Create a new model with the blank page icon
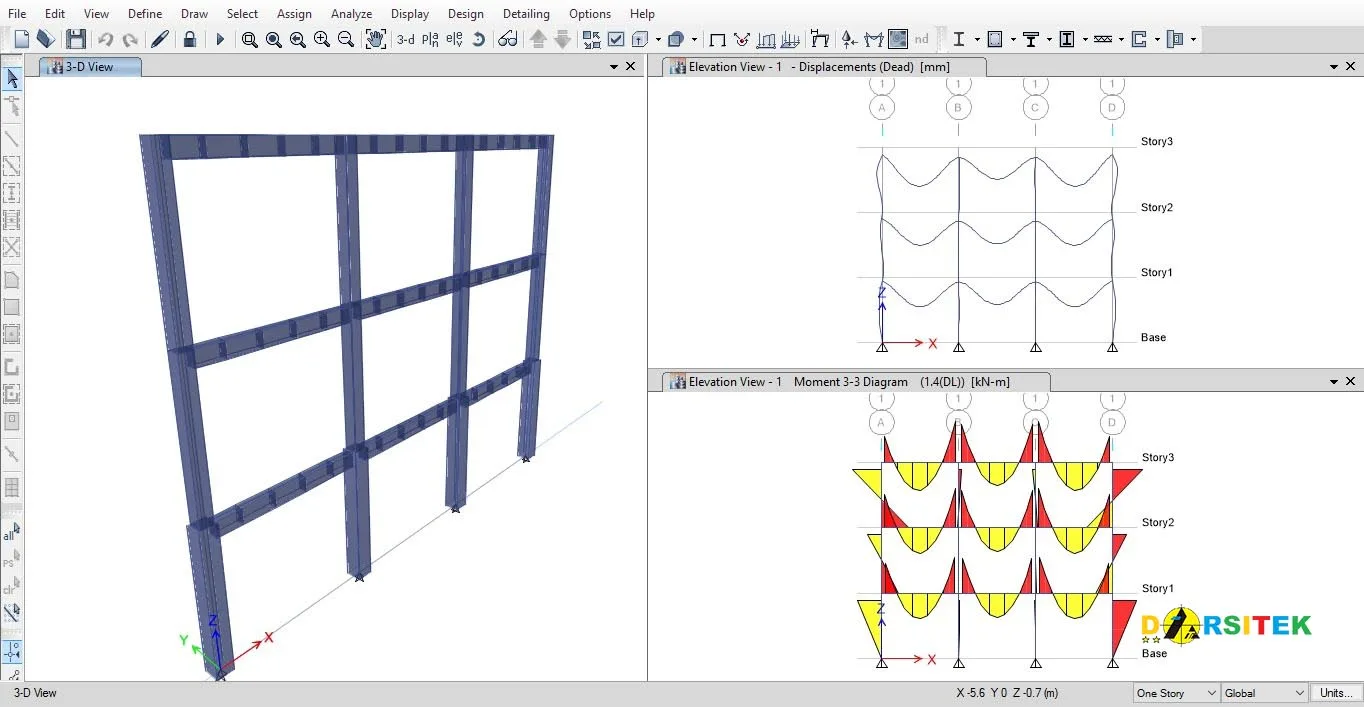 22,39
